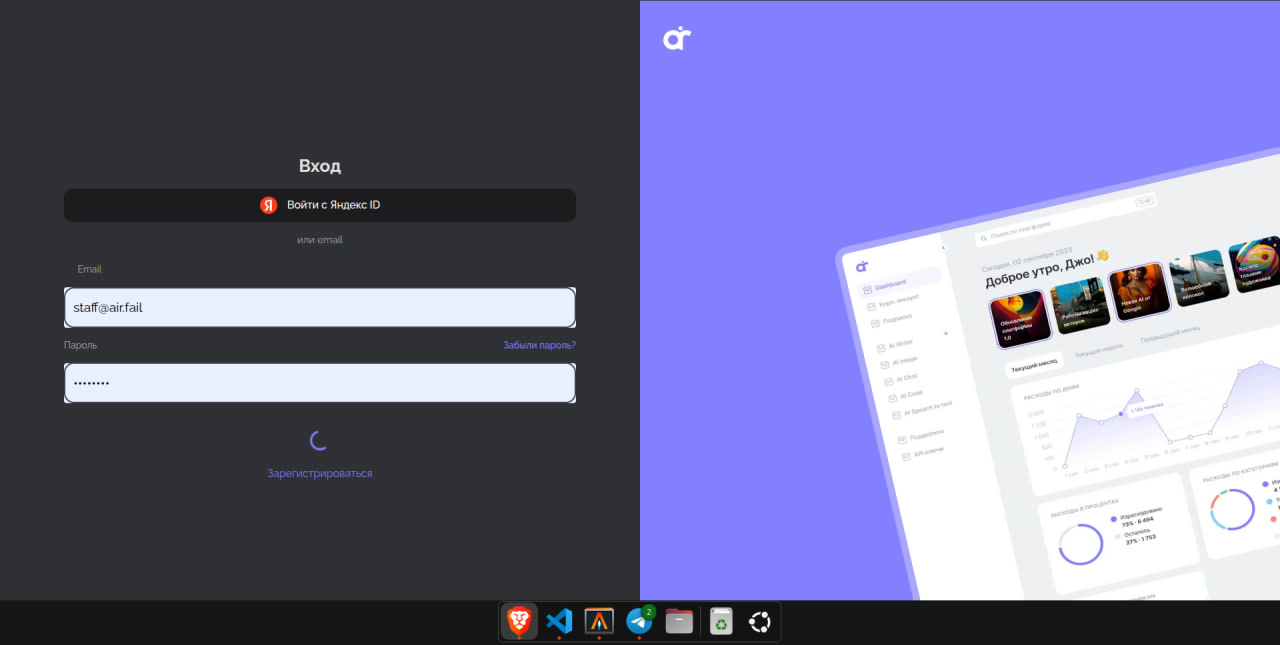Open the Files folder dock icon
The image size is (1280, 645).
click(679, 622)
